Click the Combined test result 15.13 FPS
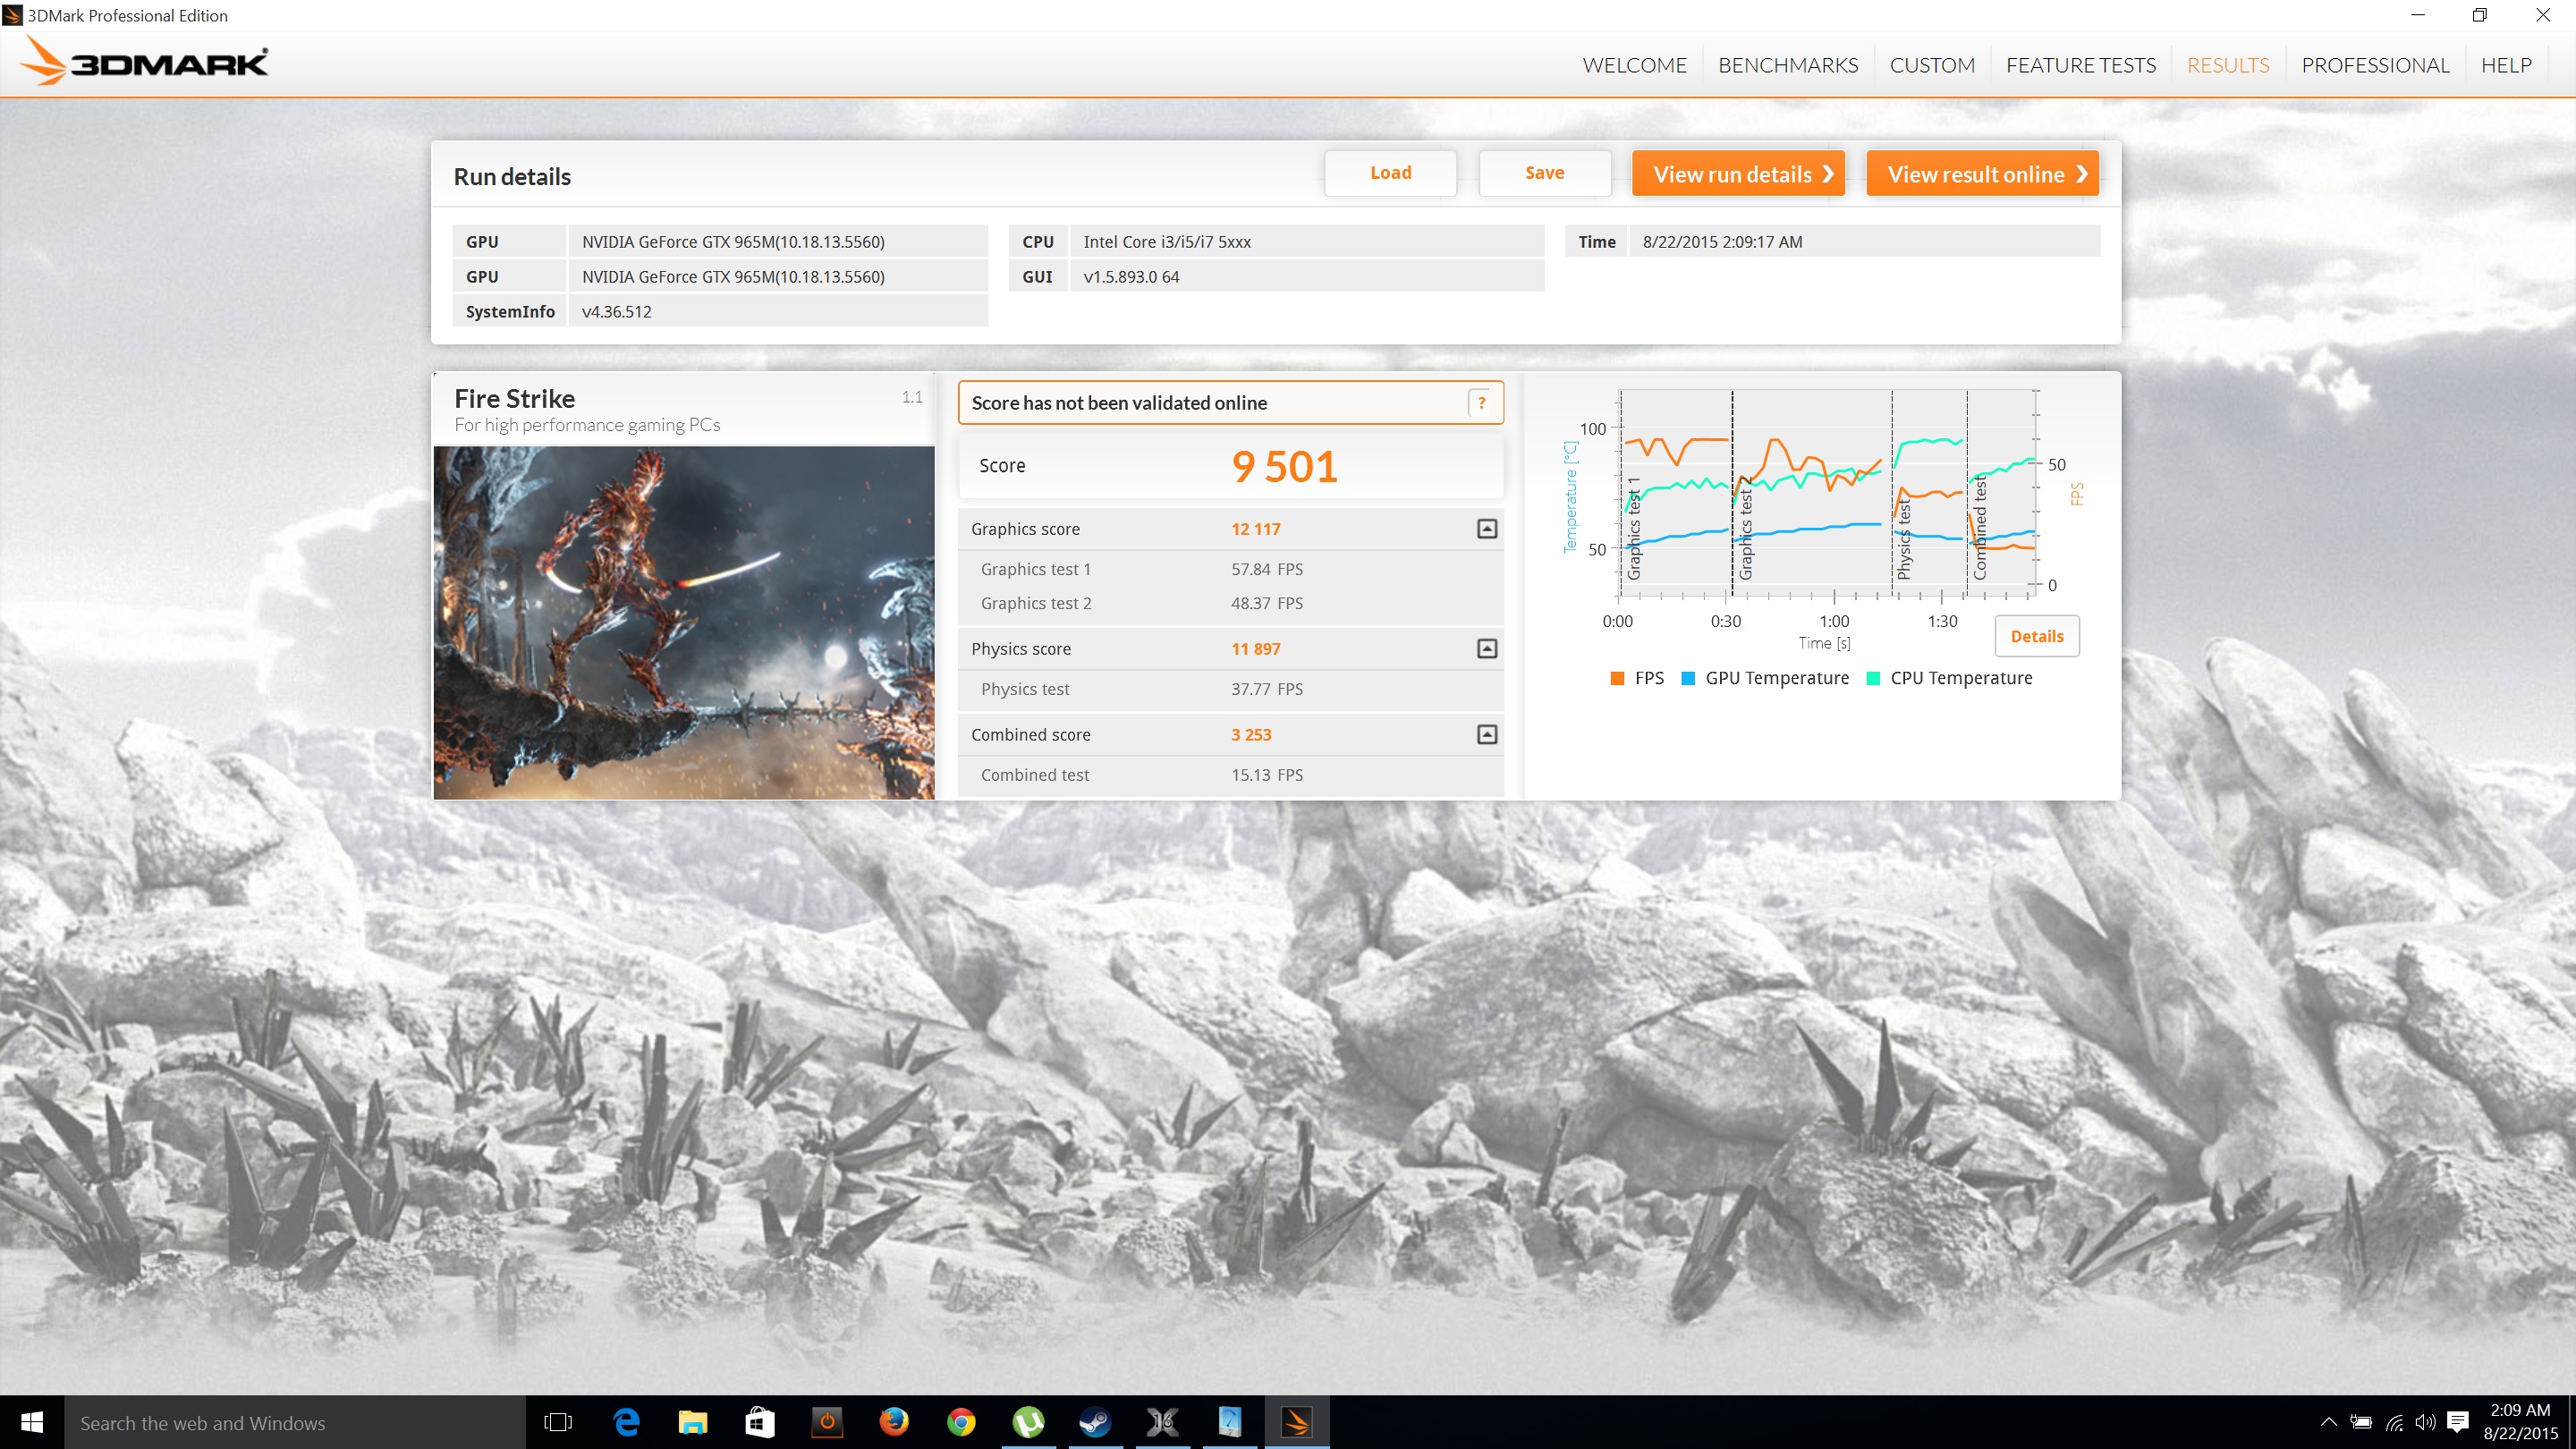Image resolution: width=2576 pixels, height=1449 pixels. (x=1267, y=775)
